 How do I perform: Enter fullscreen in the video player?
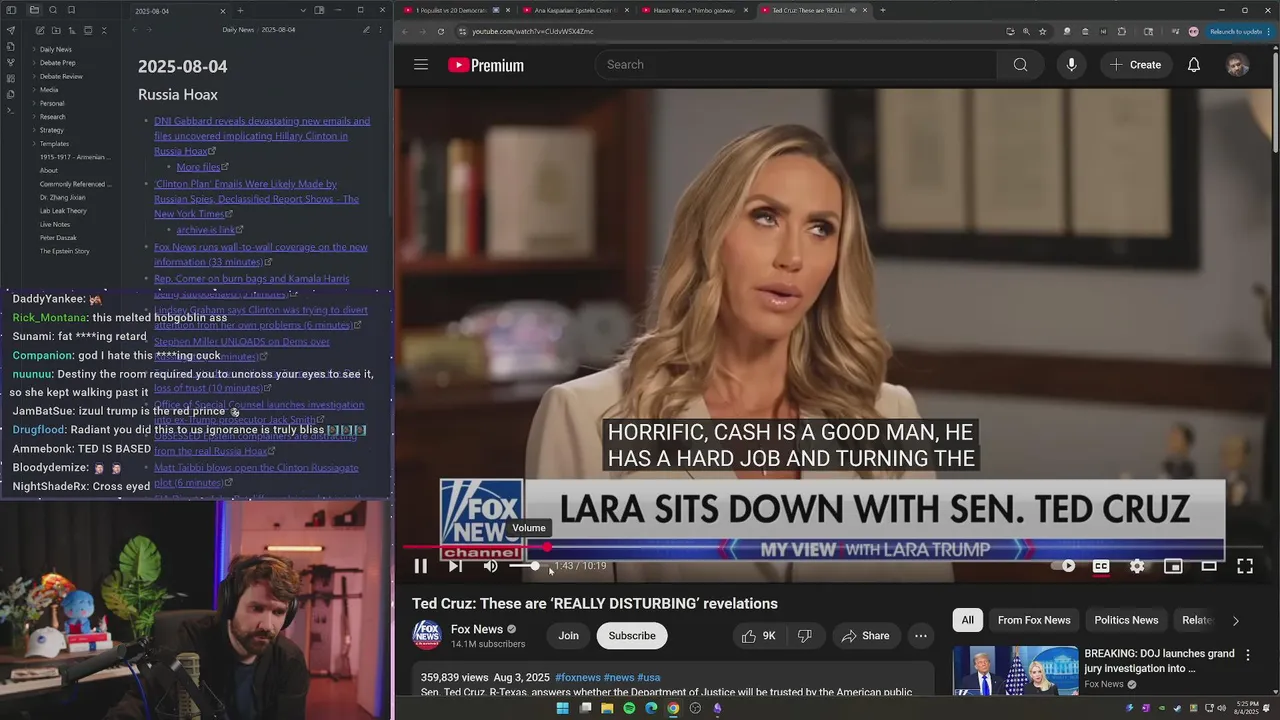coord(1245,566)
